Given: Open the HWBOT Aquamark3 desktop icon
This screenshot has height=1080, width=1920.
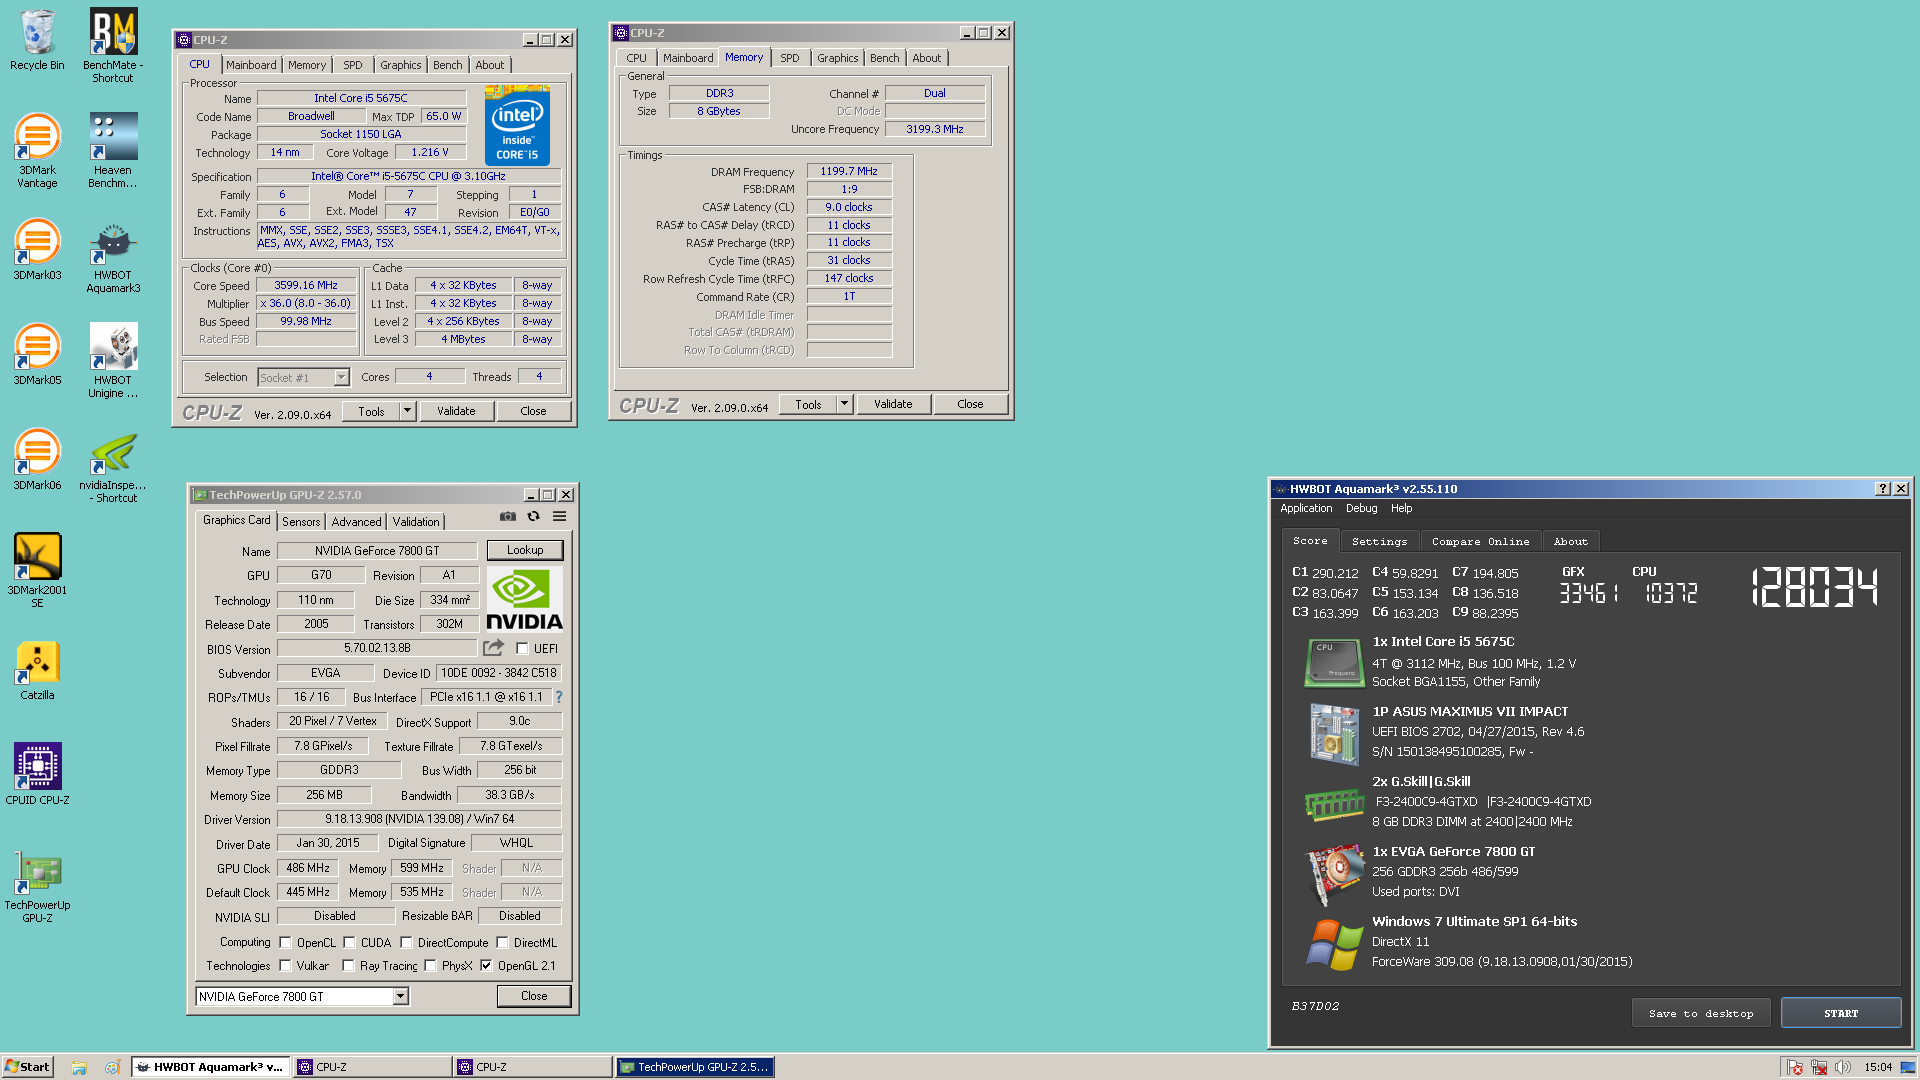Looking at the screenshot, I should pos(113,255).
